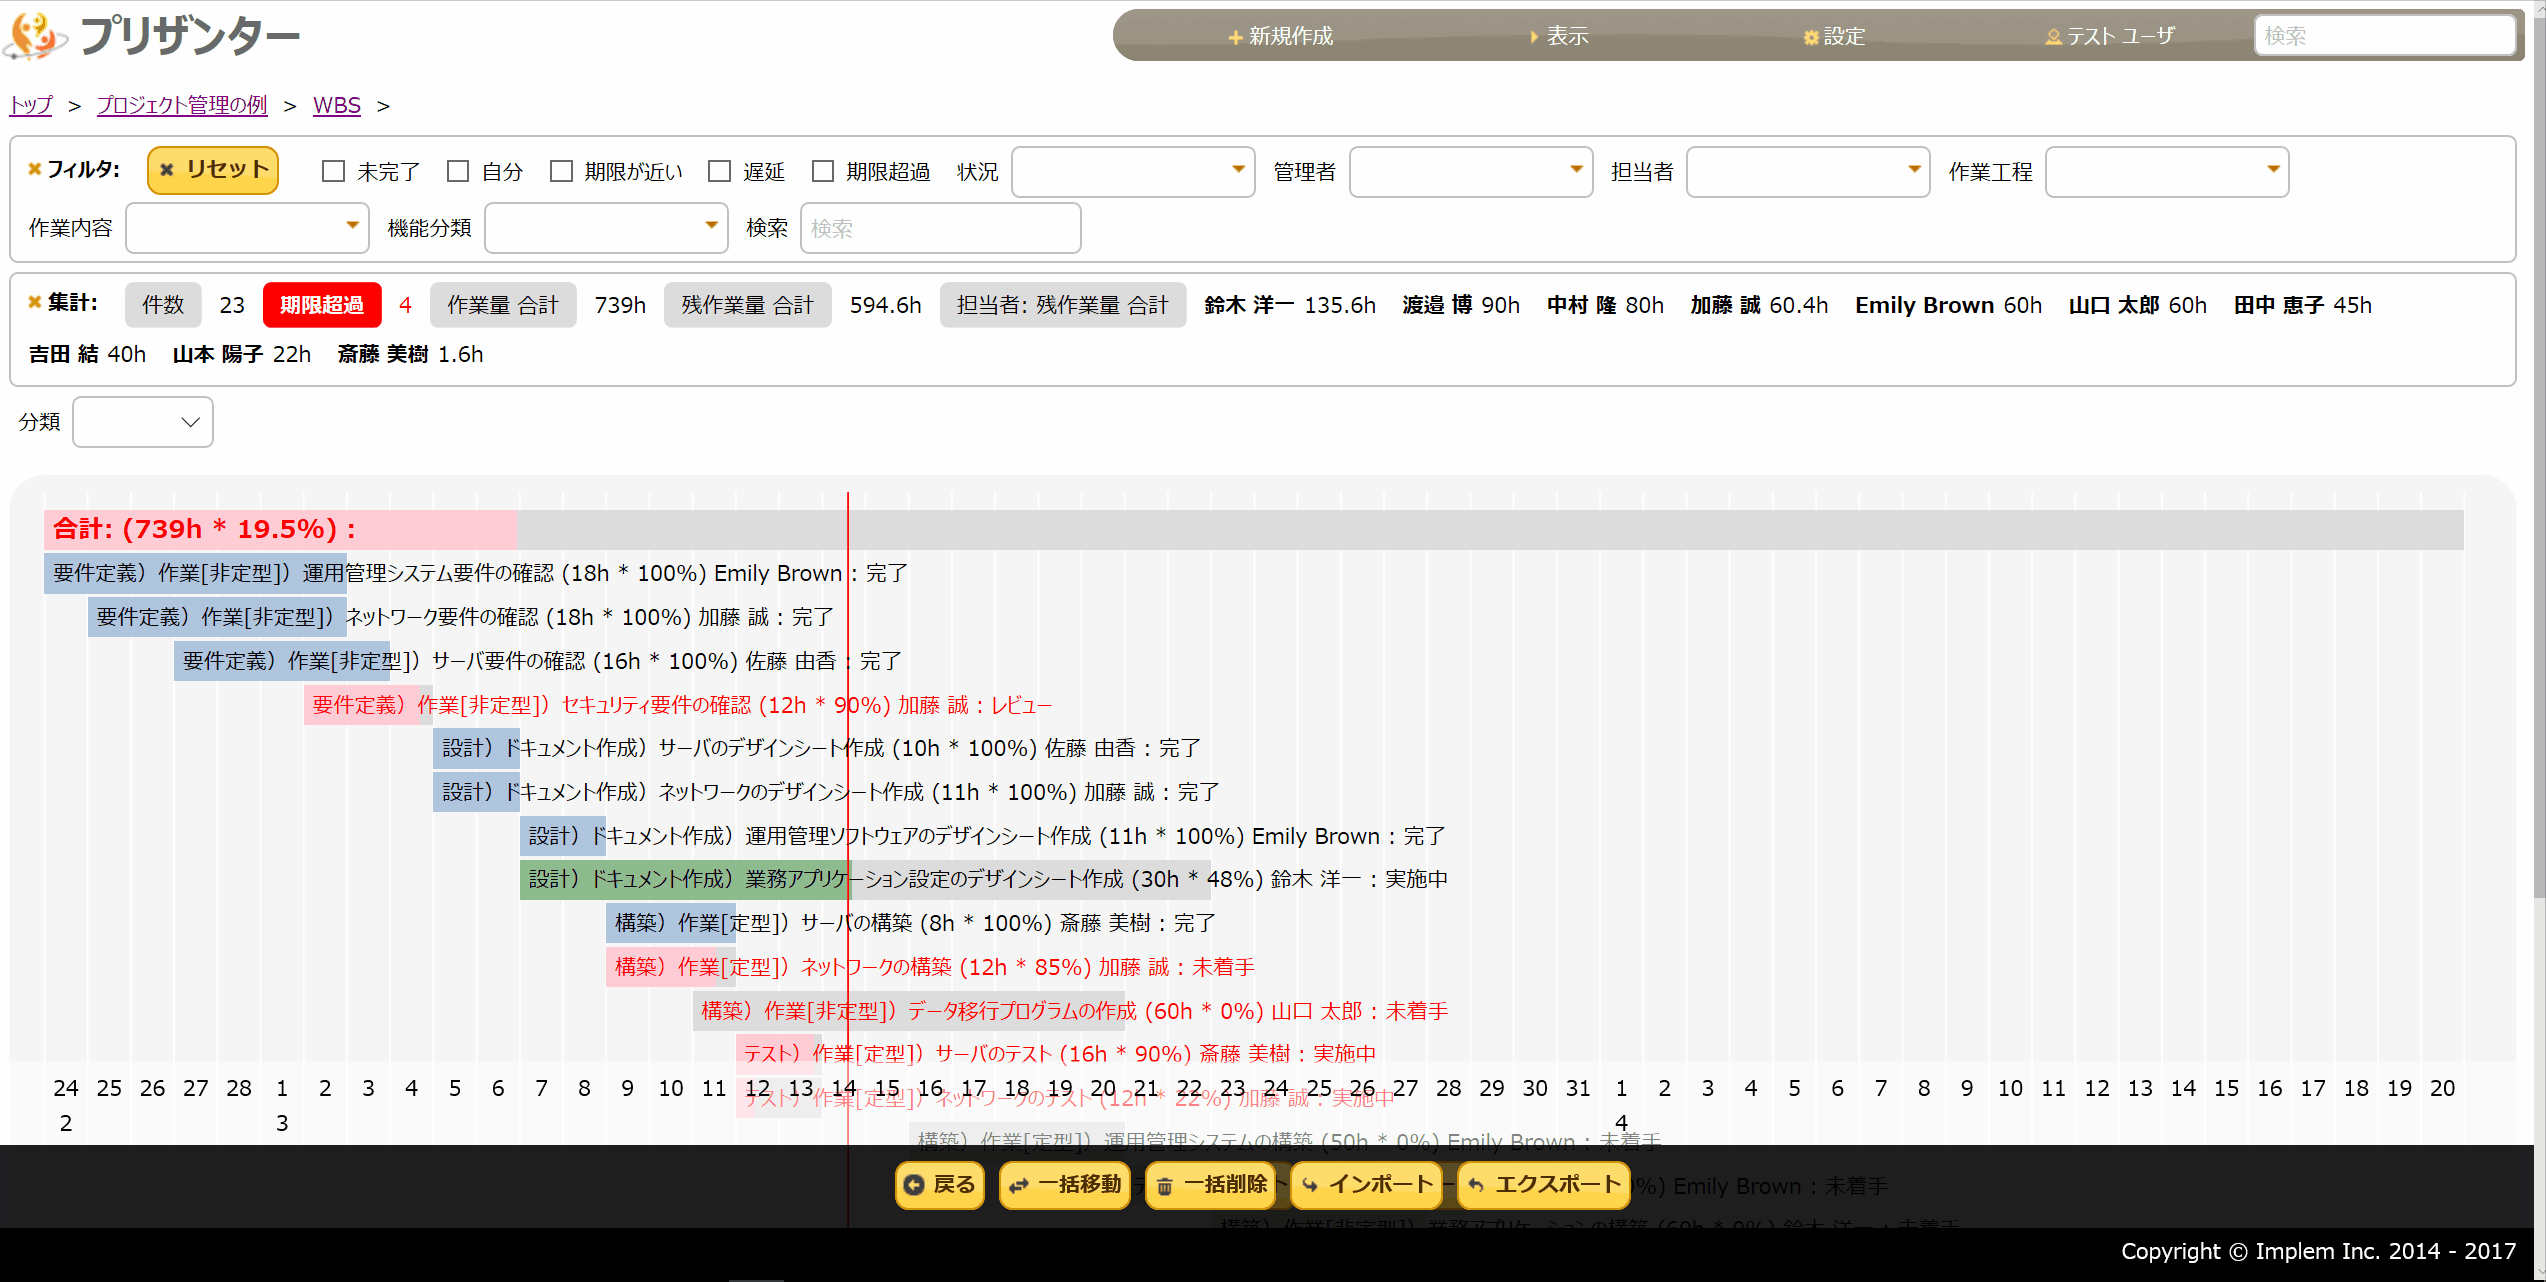Open the 分類 select box
The width and height of the screenshot is (2546, 1282).
[143, 422]
